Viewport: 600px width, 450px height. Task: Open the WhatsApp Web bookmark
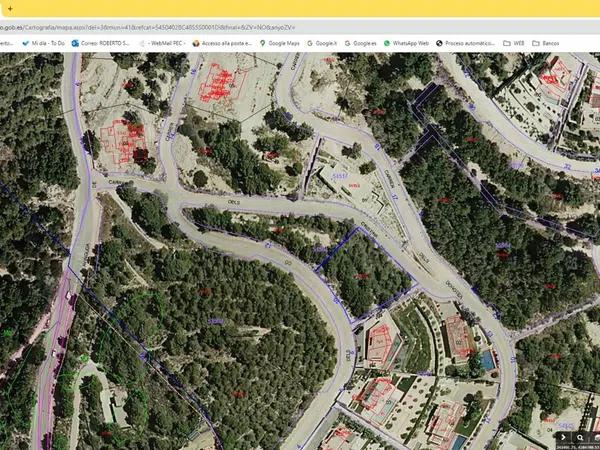(410, 44)
